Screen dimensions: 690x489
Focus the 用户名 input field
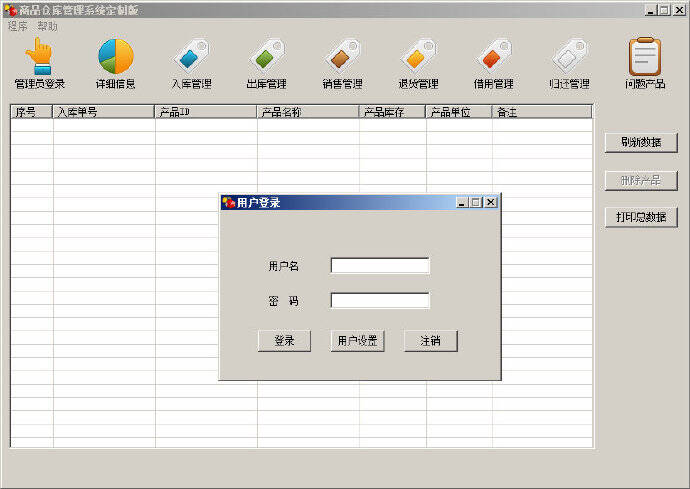380,266
